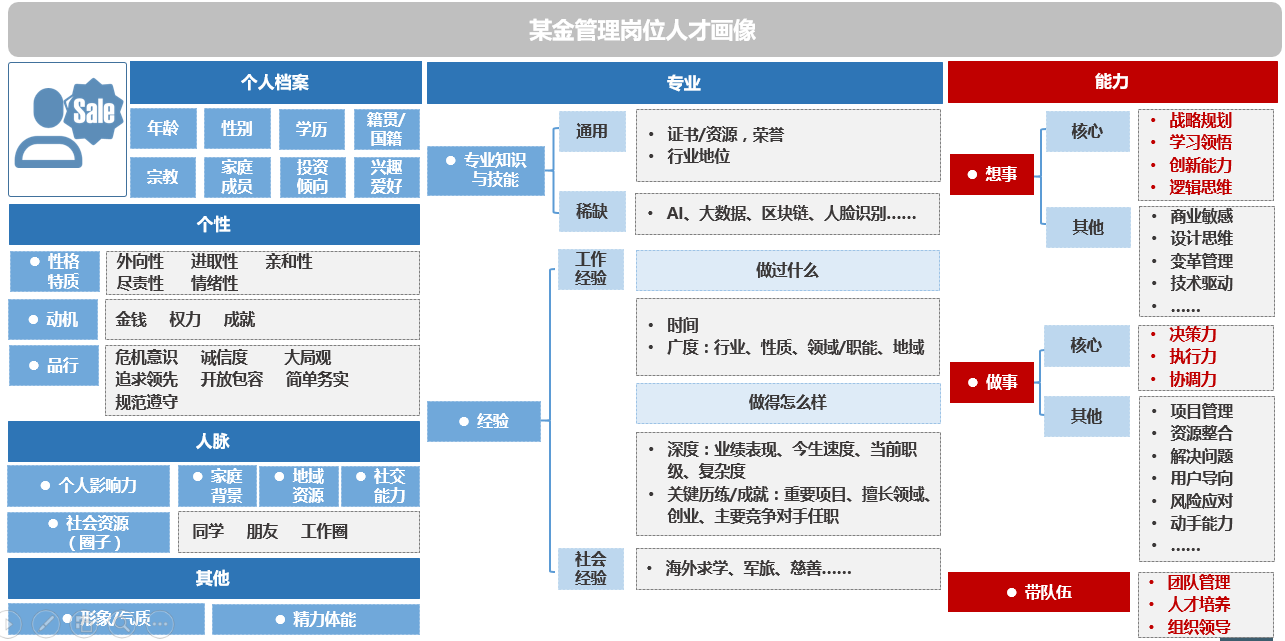
Task: Select the 专业知识与技能 box
Action: click(486, 170)
